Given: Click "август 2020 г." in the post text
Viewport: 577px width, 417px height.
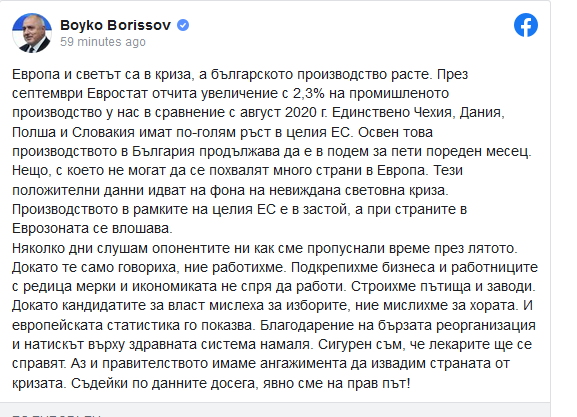Looking at the screenshot, I should pos(283,113).
